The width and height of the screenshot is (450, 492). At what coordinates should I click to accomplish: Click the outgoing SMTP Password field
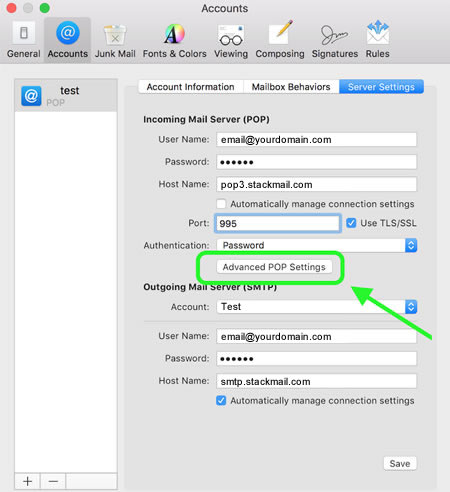(x=316, y=359)
